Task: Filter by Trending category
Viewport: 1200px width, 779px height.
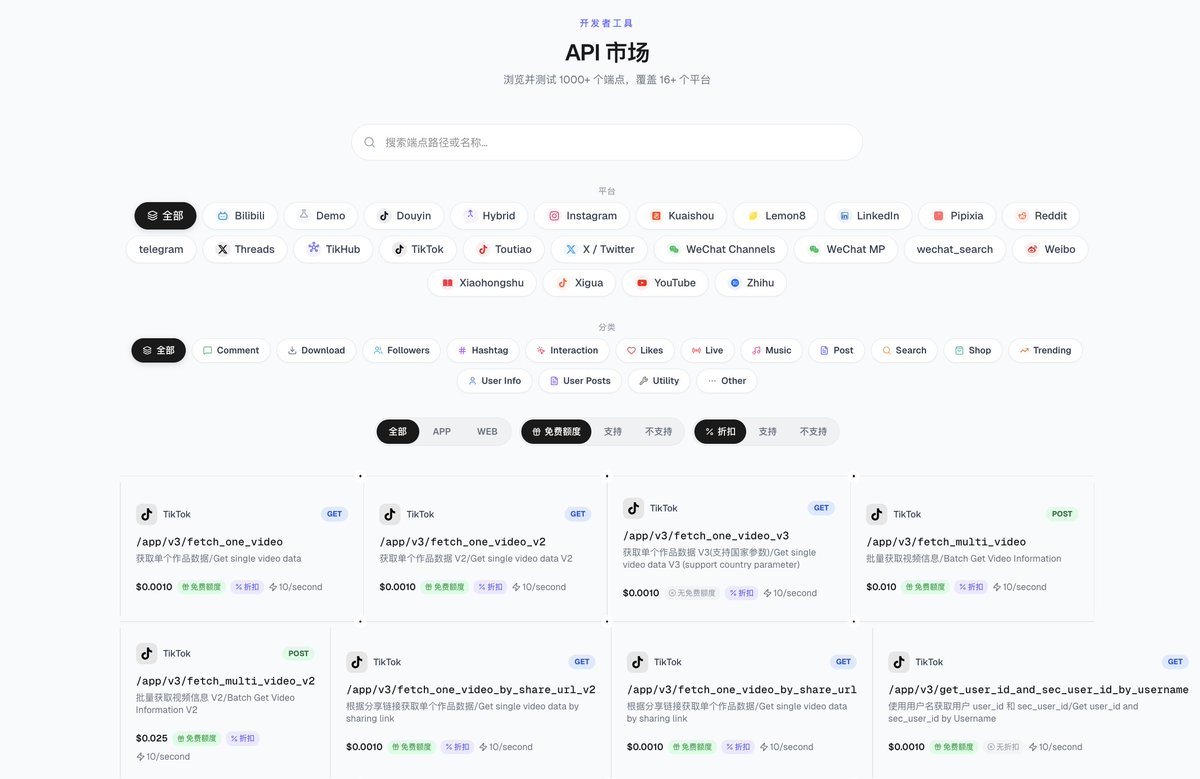Action: [x=1045, y=350]
